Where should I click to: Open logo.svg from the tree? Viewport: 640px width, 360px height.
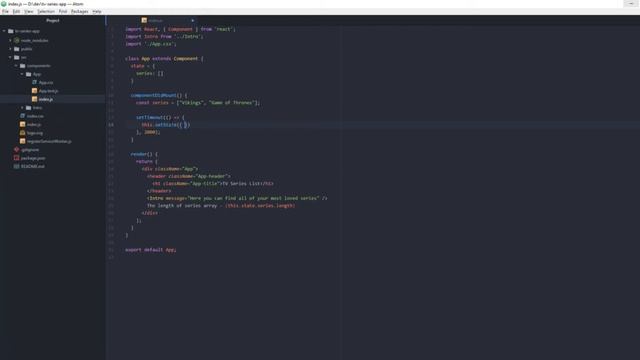35,133
